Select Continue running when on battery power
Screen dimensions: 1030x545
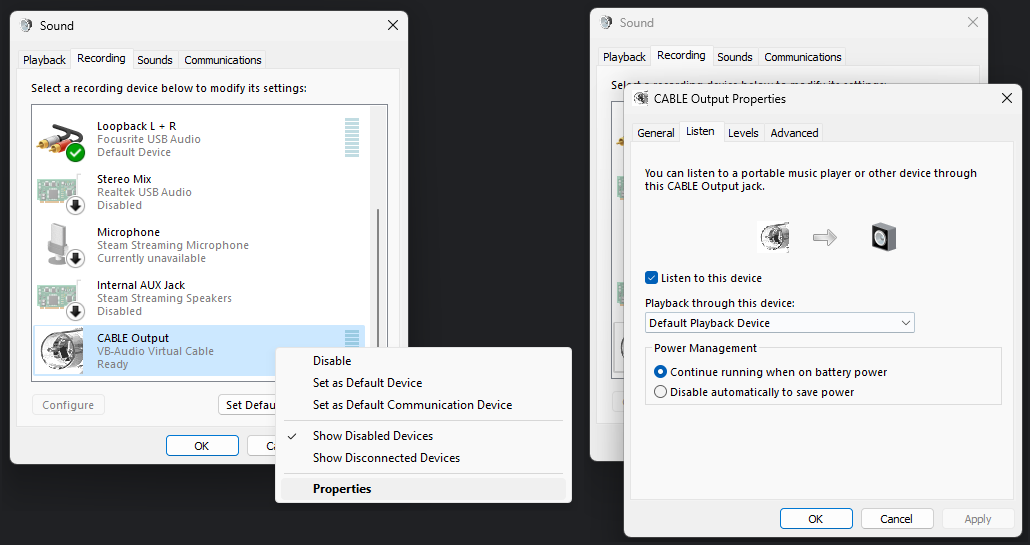tap(661, 372)
